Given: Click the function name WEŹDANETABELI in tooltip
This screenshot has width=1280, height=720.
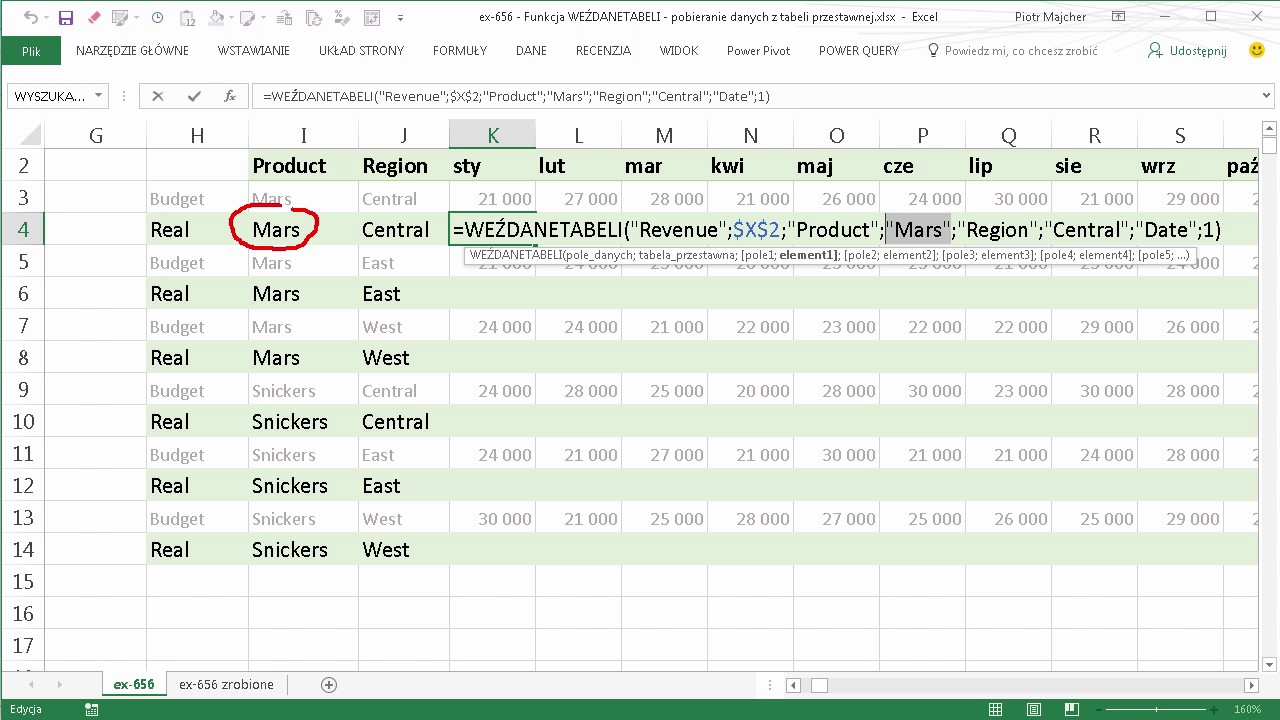Looking at the screenshot, I should tap(515, 255).
